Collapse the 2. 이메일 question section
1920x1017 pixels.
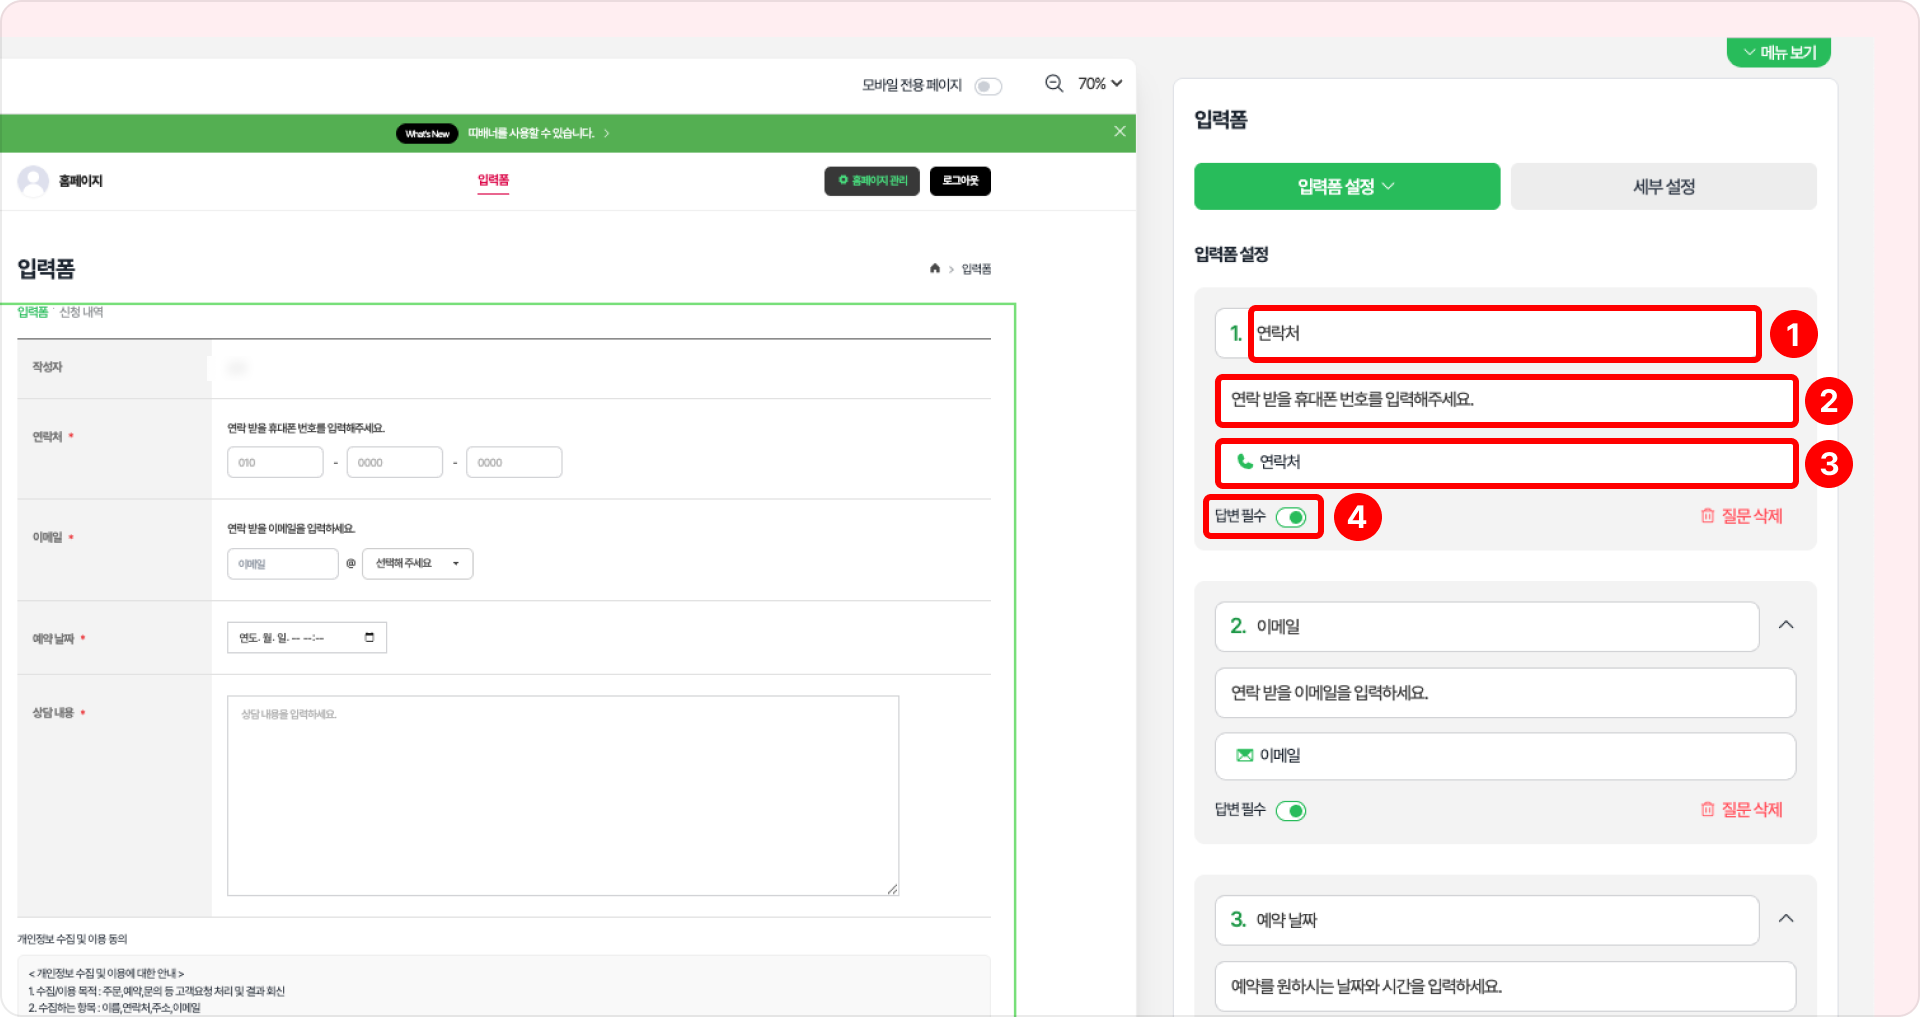tap(1786, 626)
